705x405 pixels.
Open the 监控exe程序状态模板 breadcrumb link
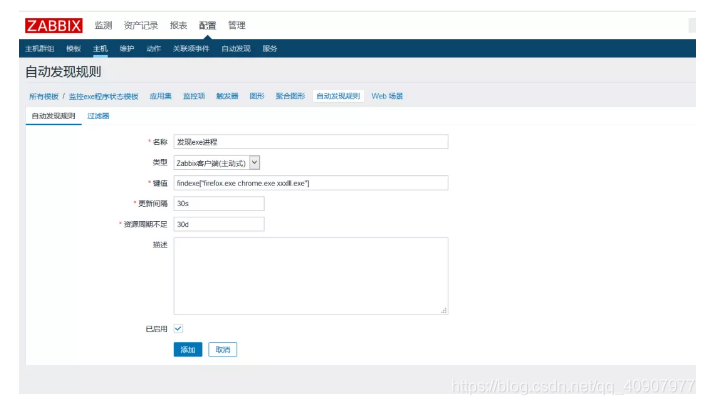point(103,96)
